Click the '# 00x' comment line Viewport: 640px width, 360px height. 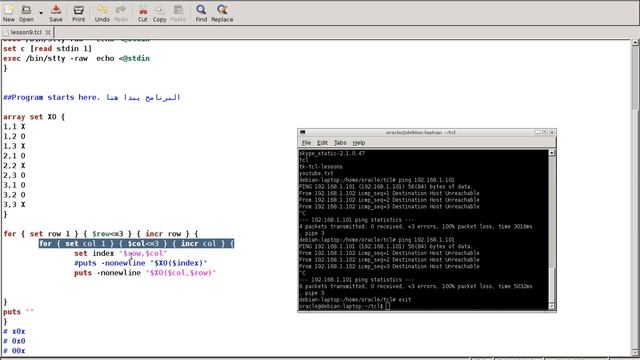click(x=14, y=351)
